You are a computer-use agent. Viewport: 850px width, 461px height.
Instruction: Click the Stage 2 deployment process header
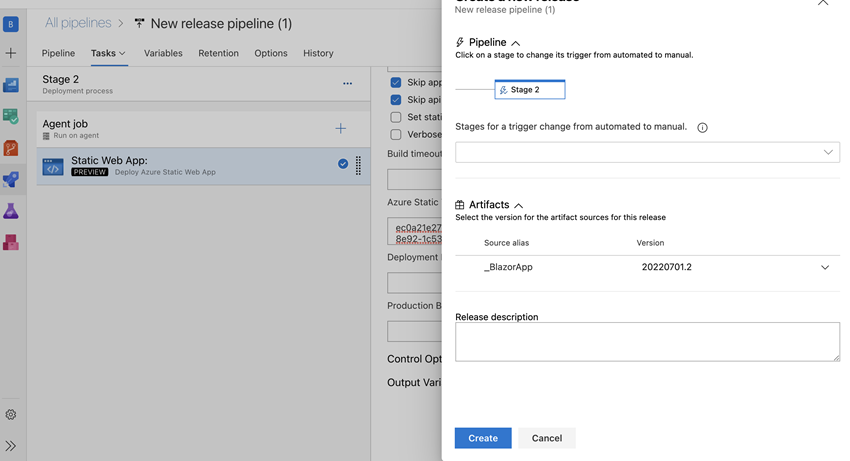198,84
